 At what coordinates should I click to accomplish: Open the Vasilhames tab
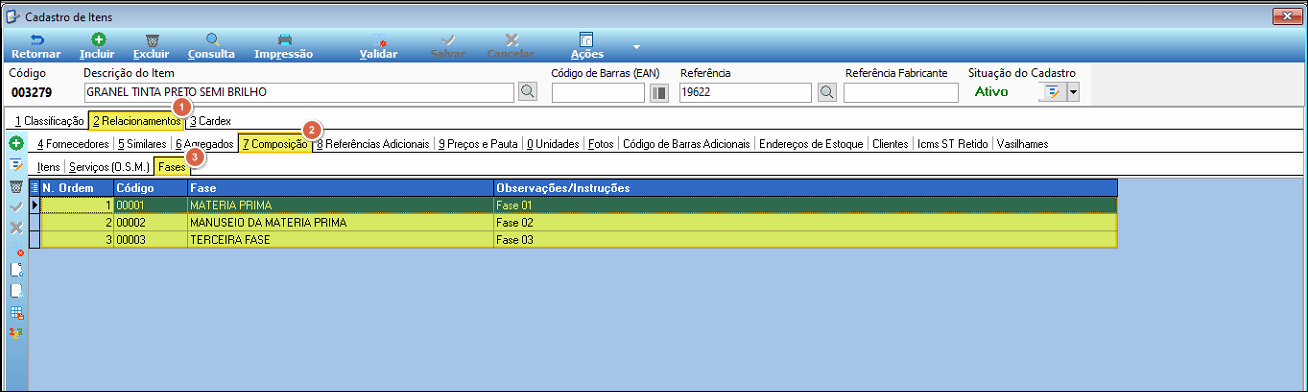(1023, 144)
